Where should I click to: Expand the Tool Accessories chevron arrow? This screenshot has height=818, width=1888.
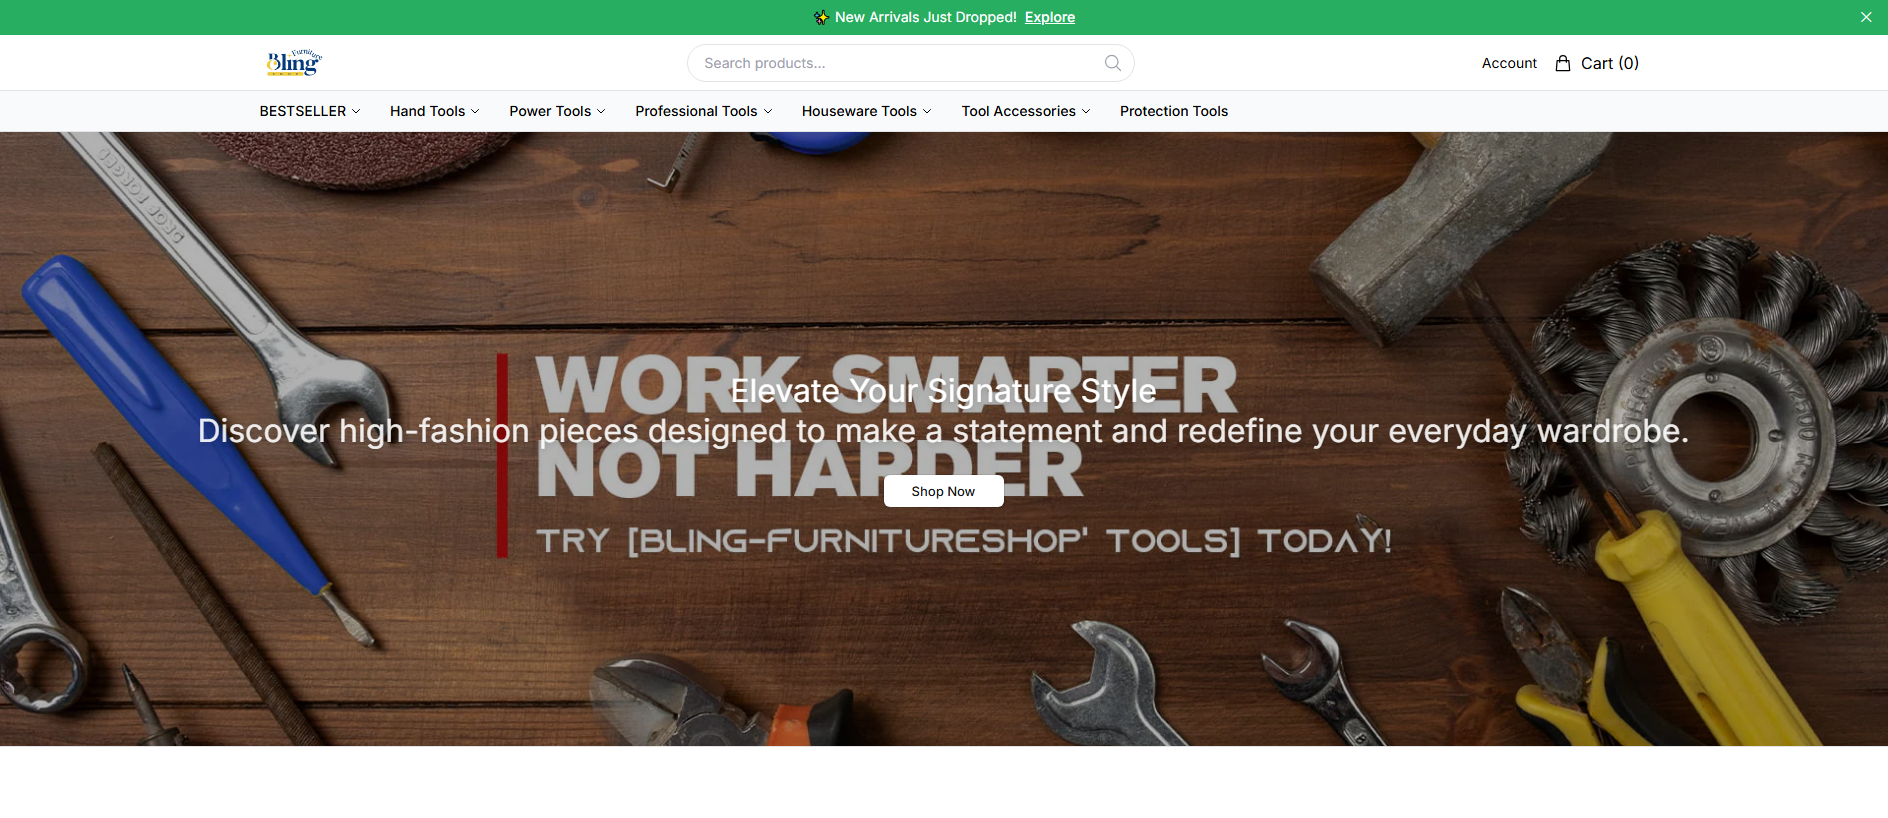pyautogui.click(x=1086, y=111)
